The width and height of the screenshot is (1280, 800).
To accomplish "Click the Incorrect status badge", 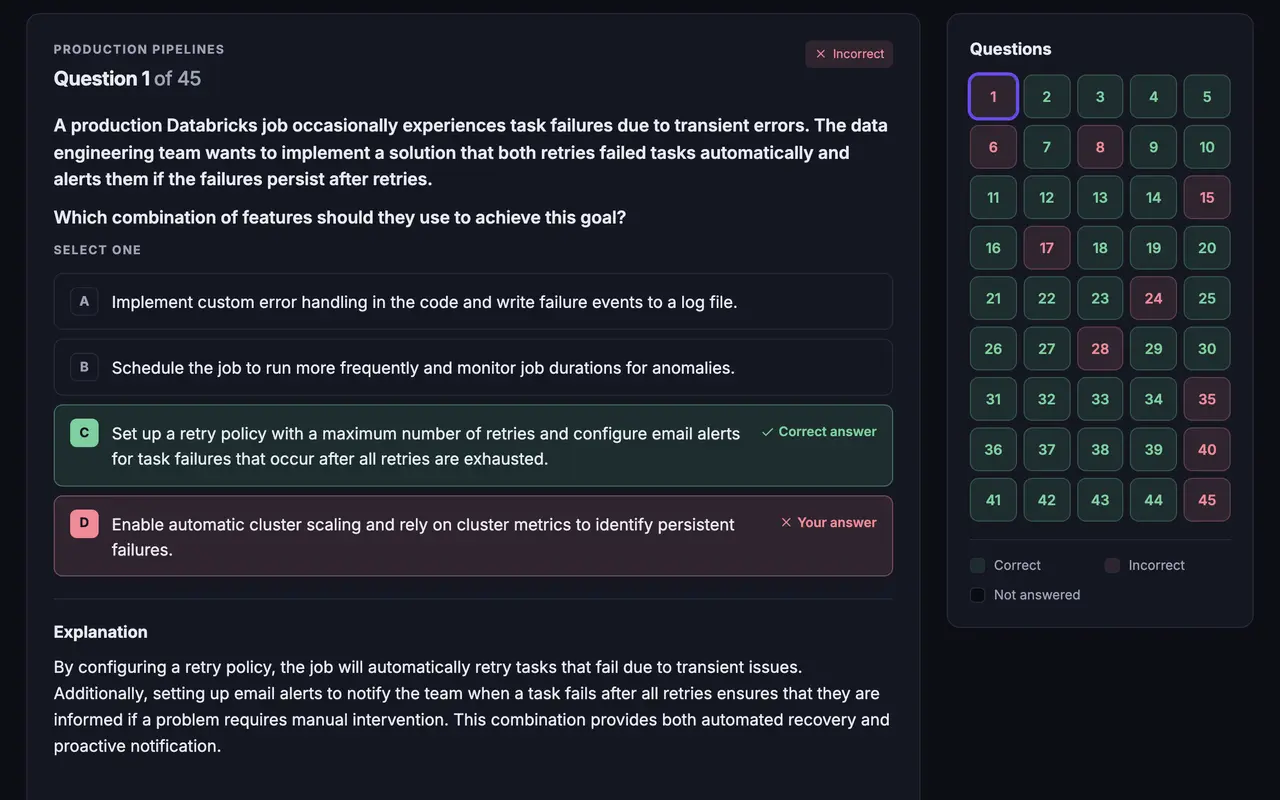I will coord(849,54).
